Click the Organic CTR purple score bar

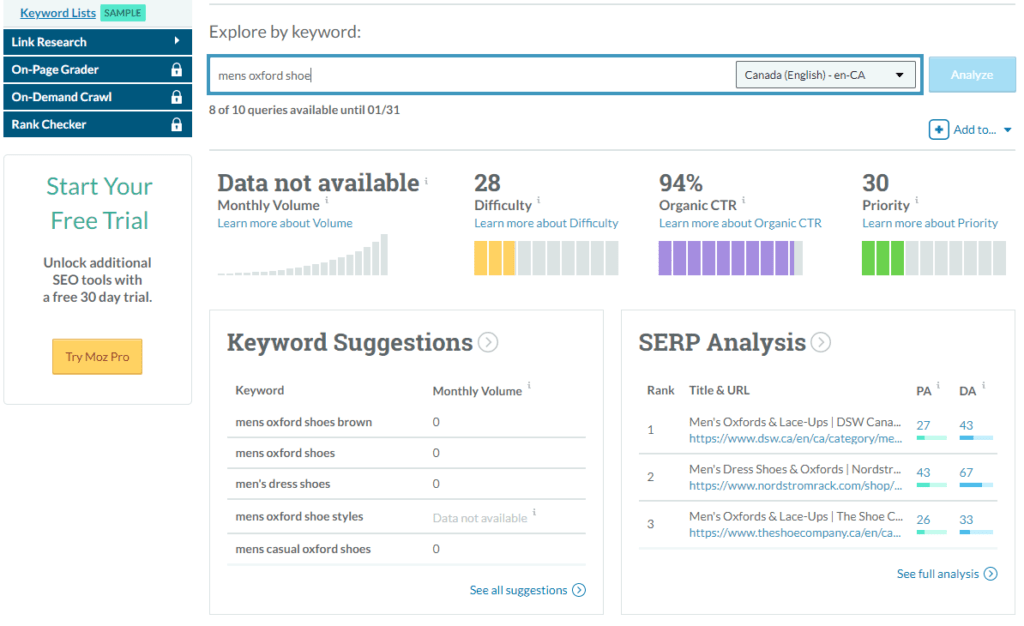pyautogui.click(x=731, y=258)
